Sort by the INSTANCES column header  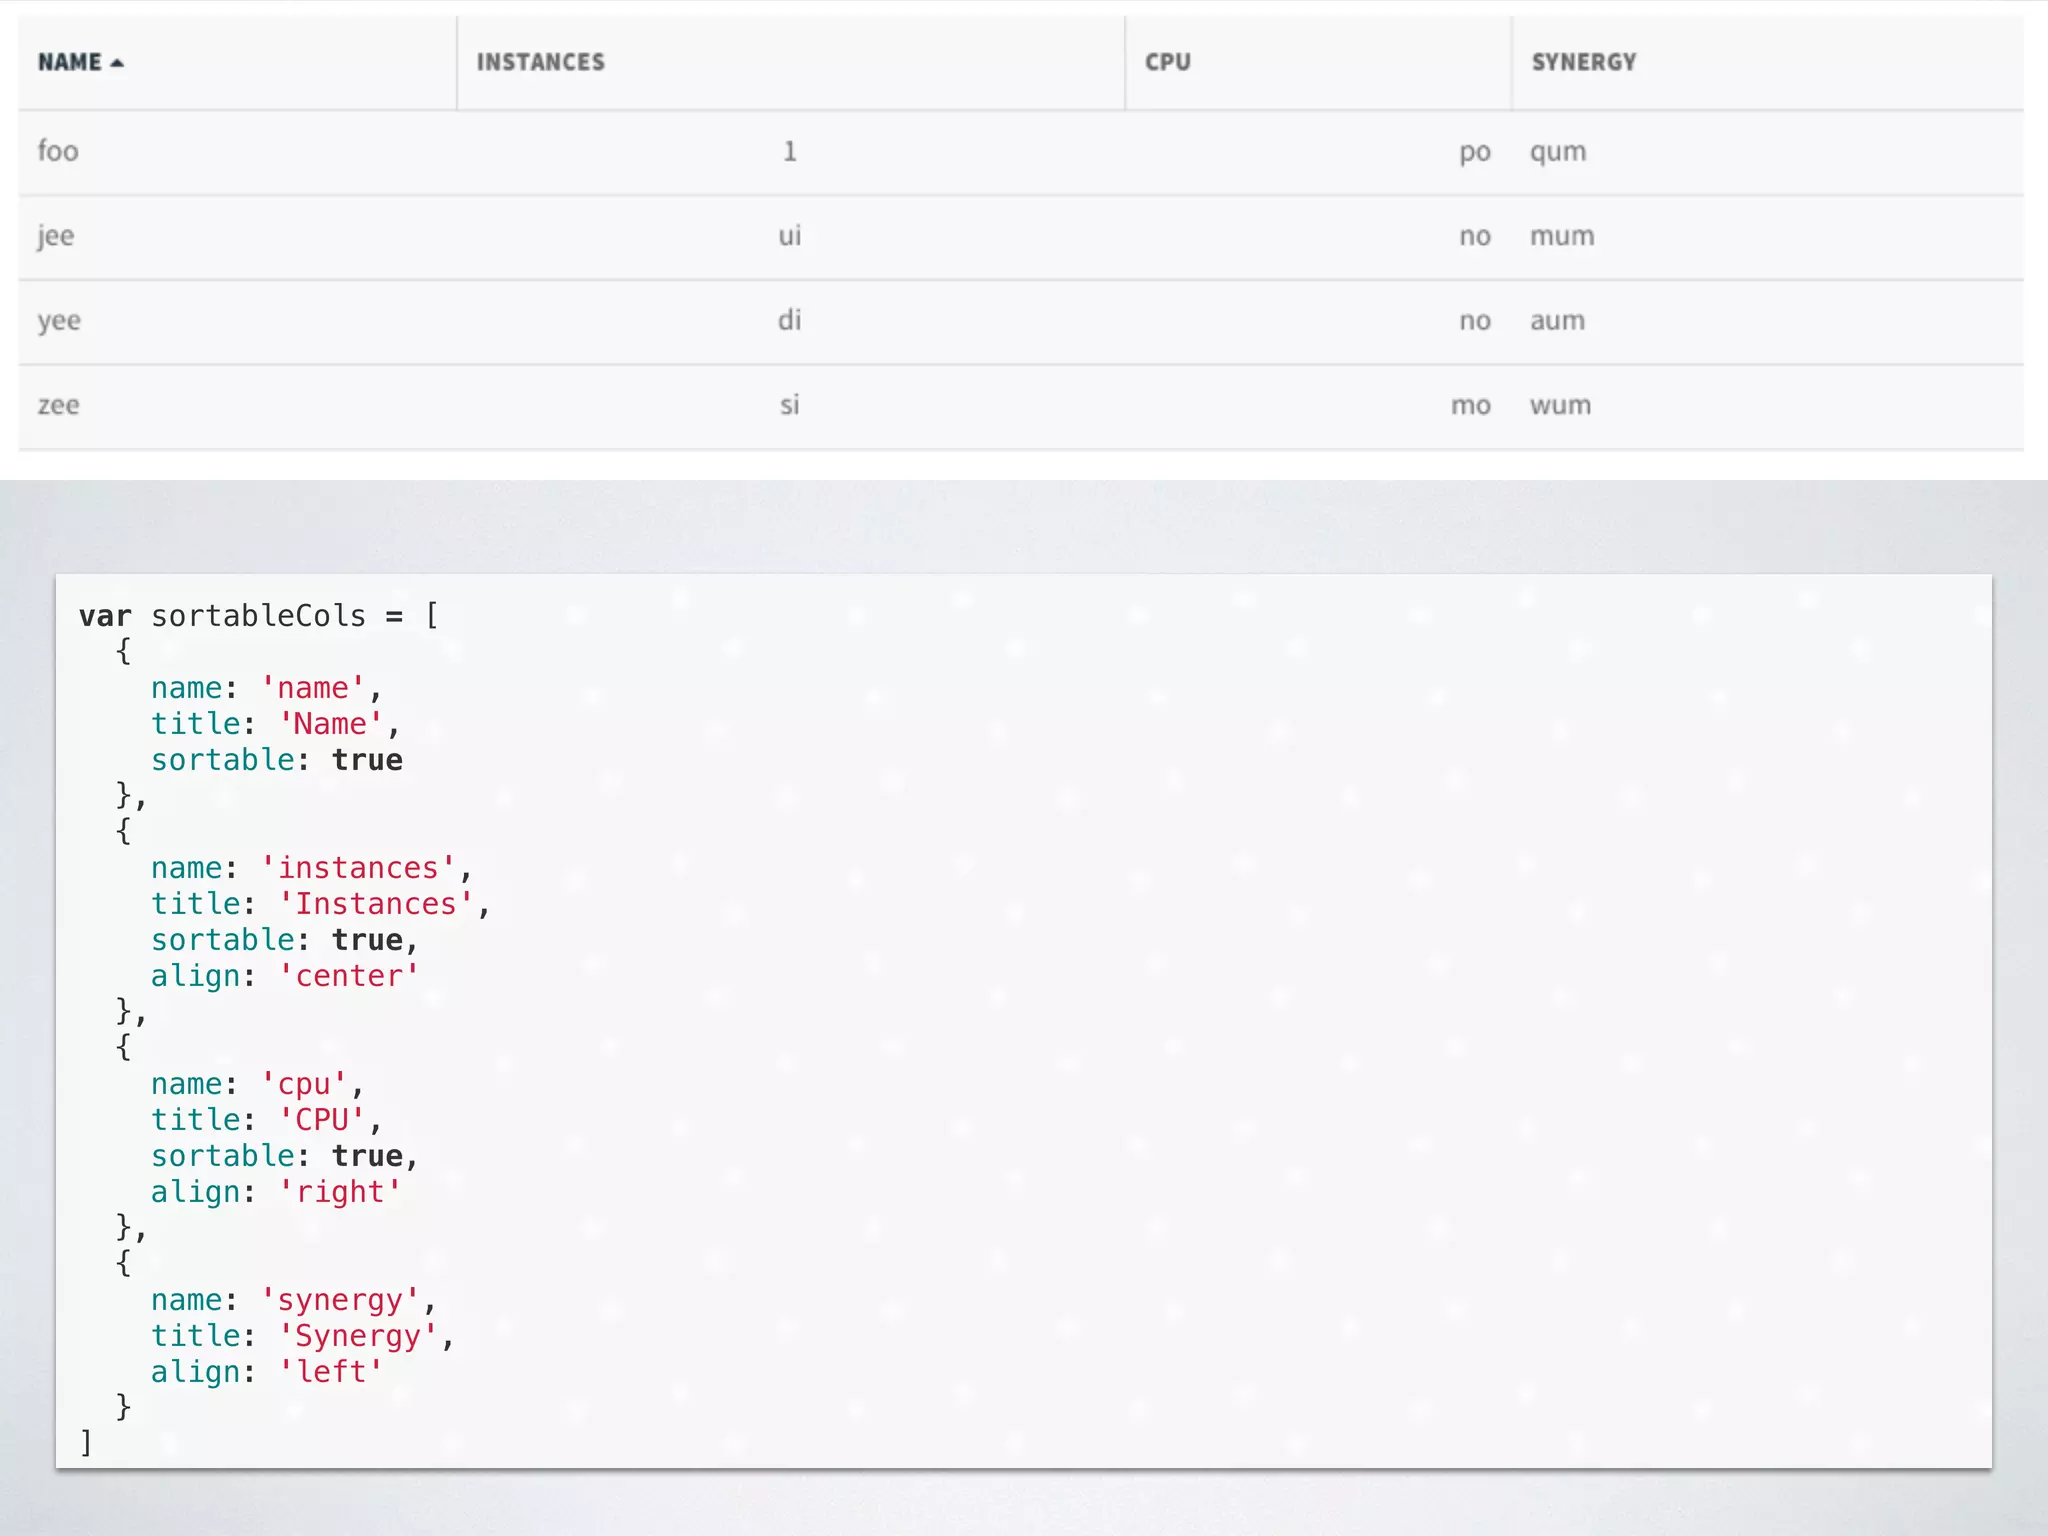pyautogui.click(x=540, y=62)
